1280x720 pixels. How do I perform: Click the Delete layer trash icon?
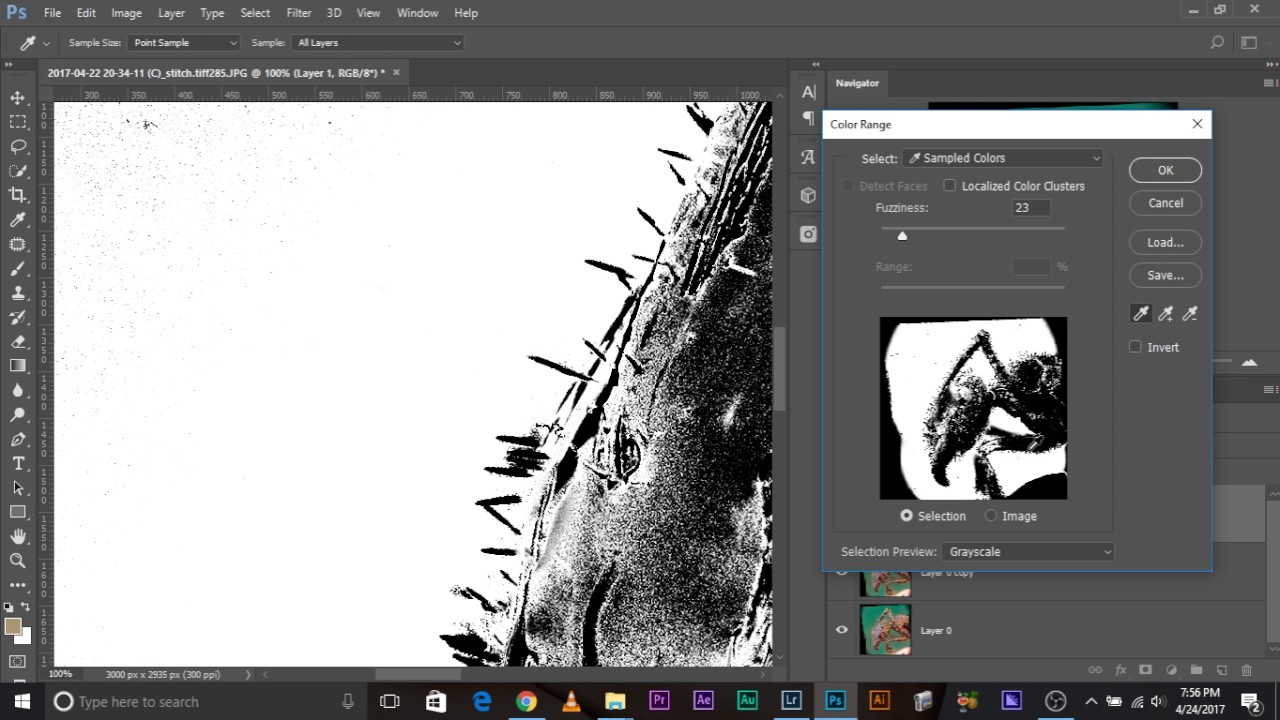(x=1246, y=670)
